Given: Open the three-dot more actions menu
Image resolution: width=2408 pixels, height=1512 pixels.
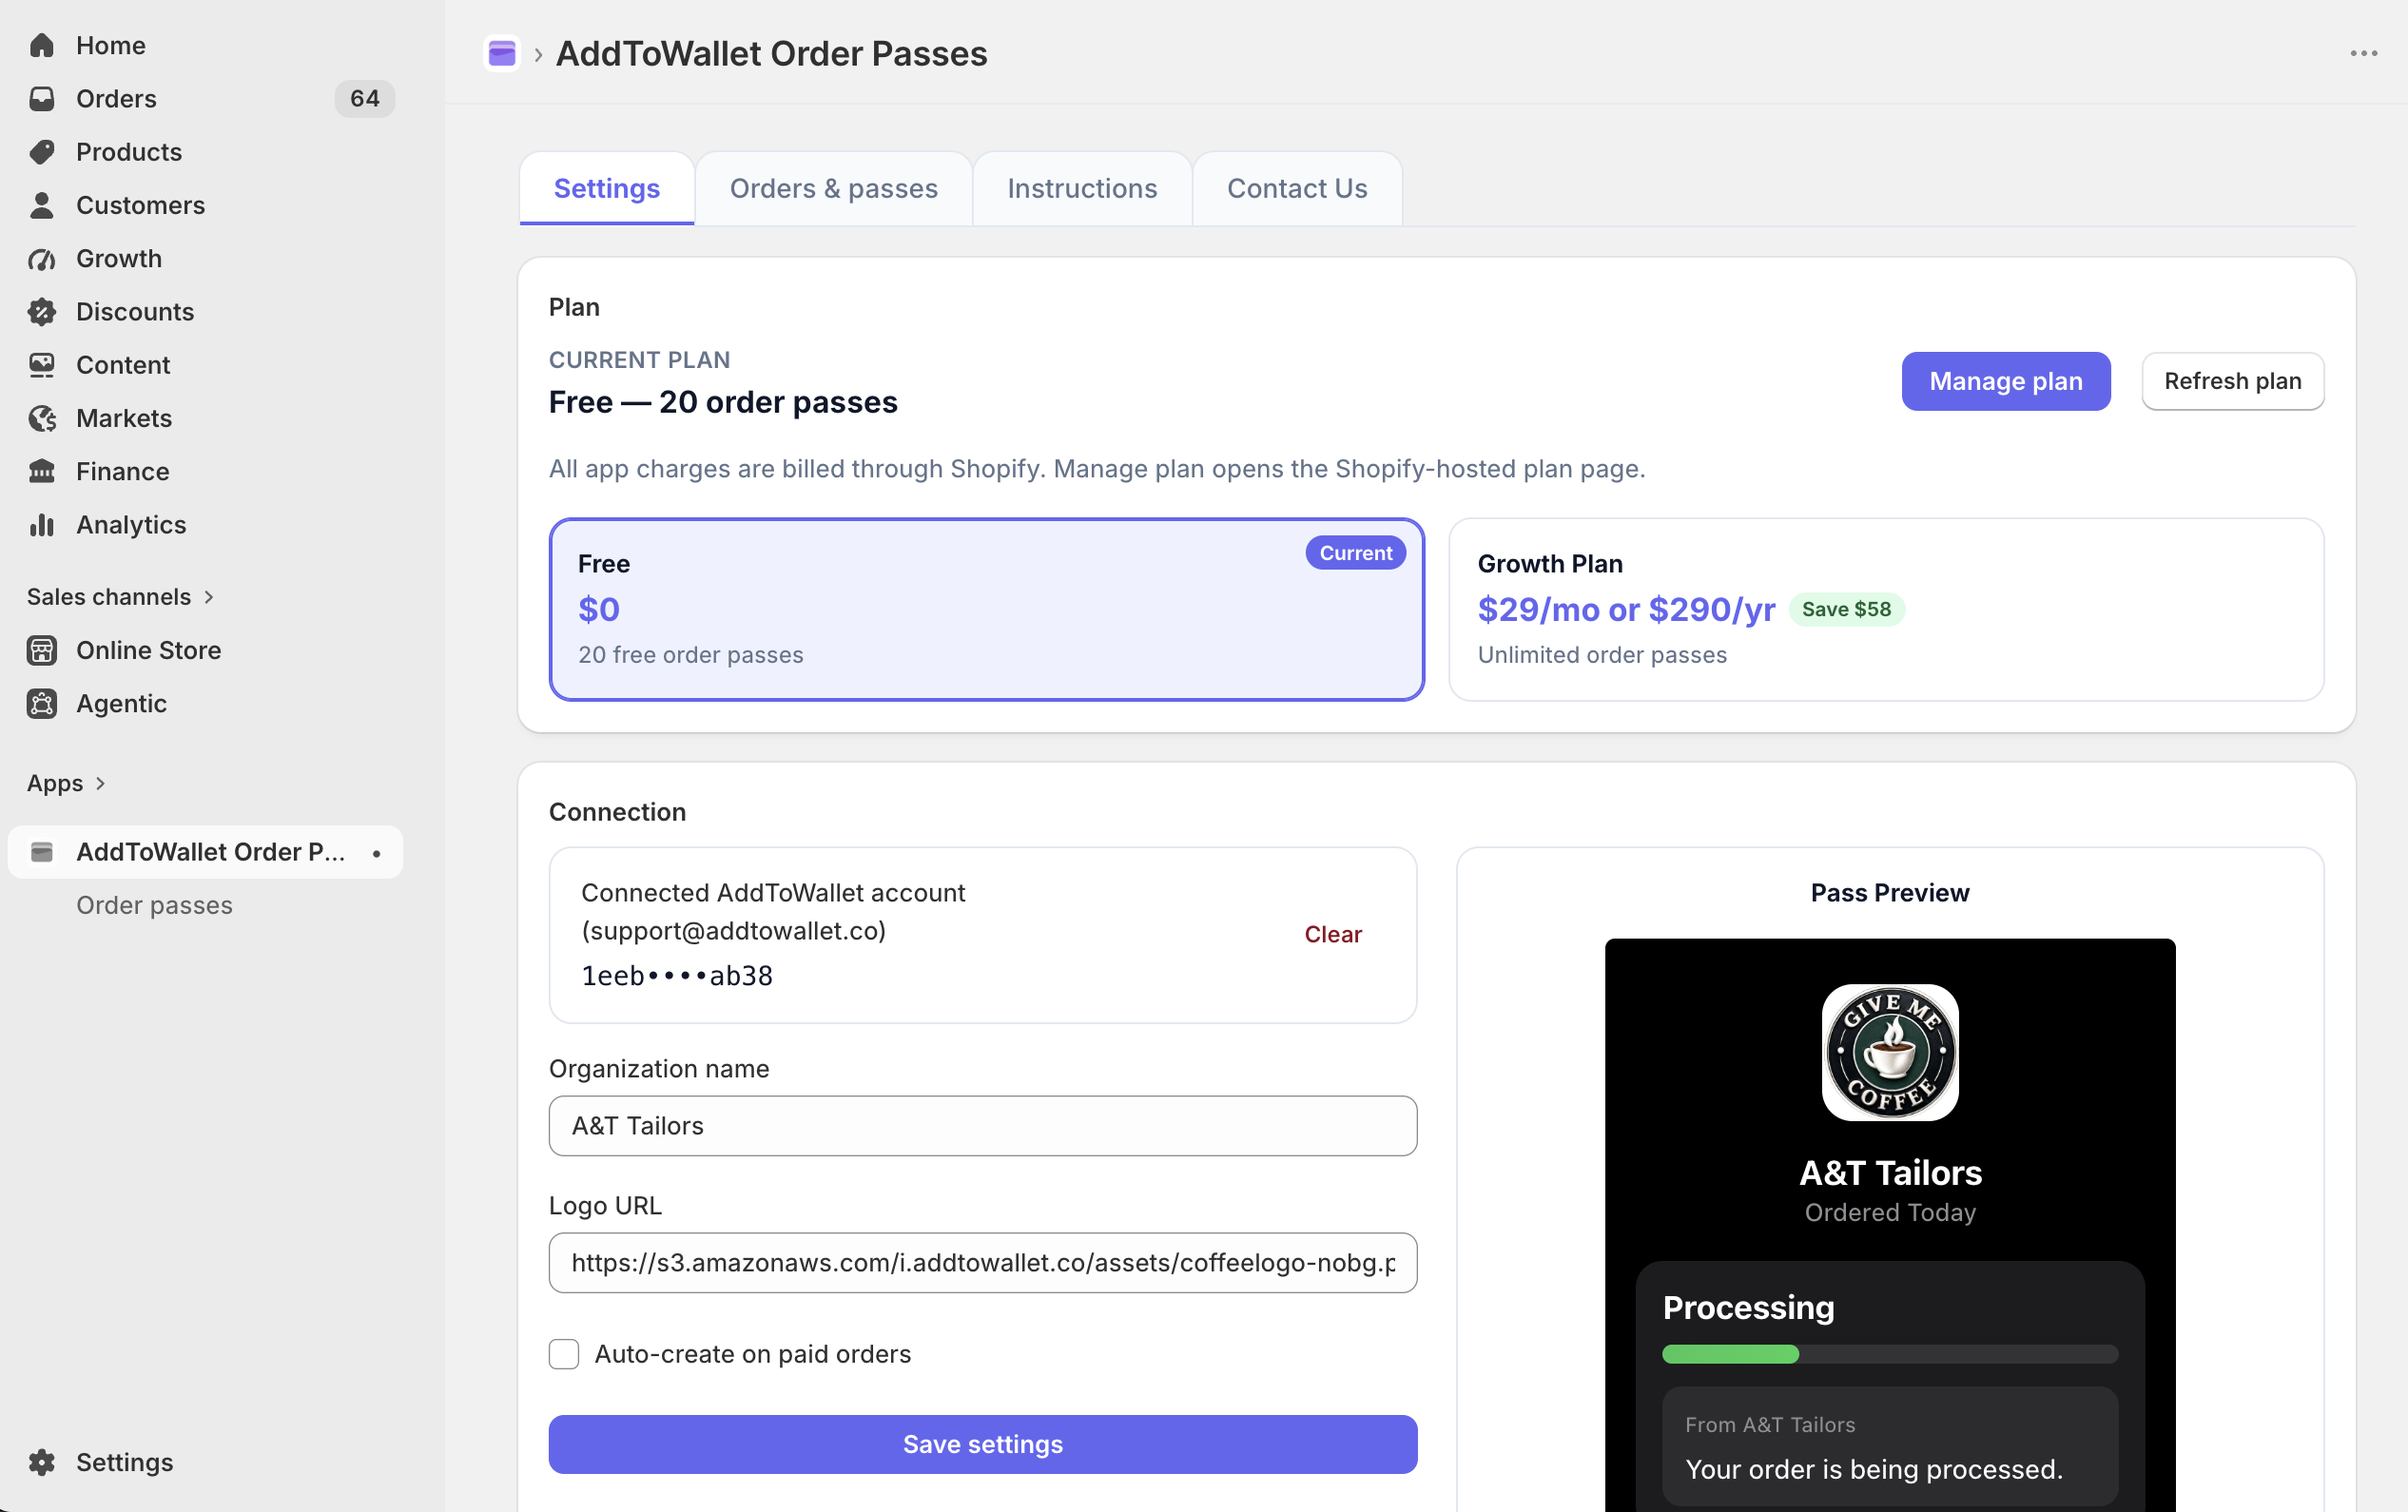Looking at the screenshot, I should 2363,53.
